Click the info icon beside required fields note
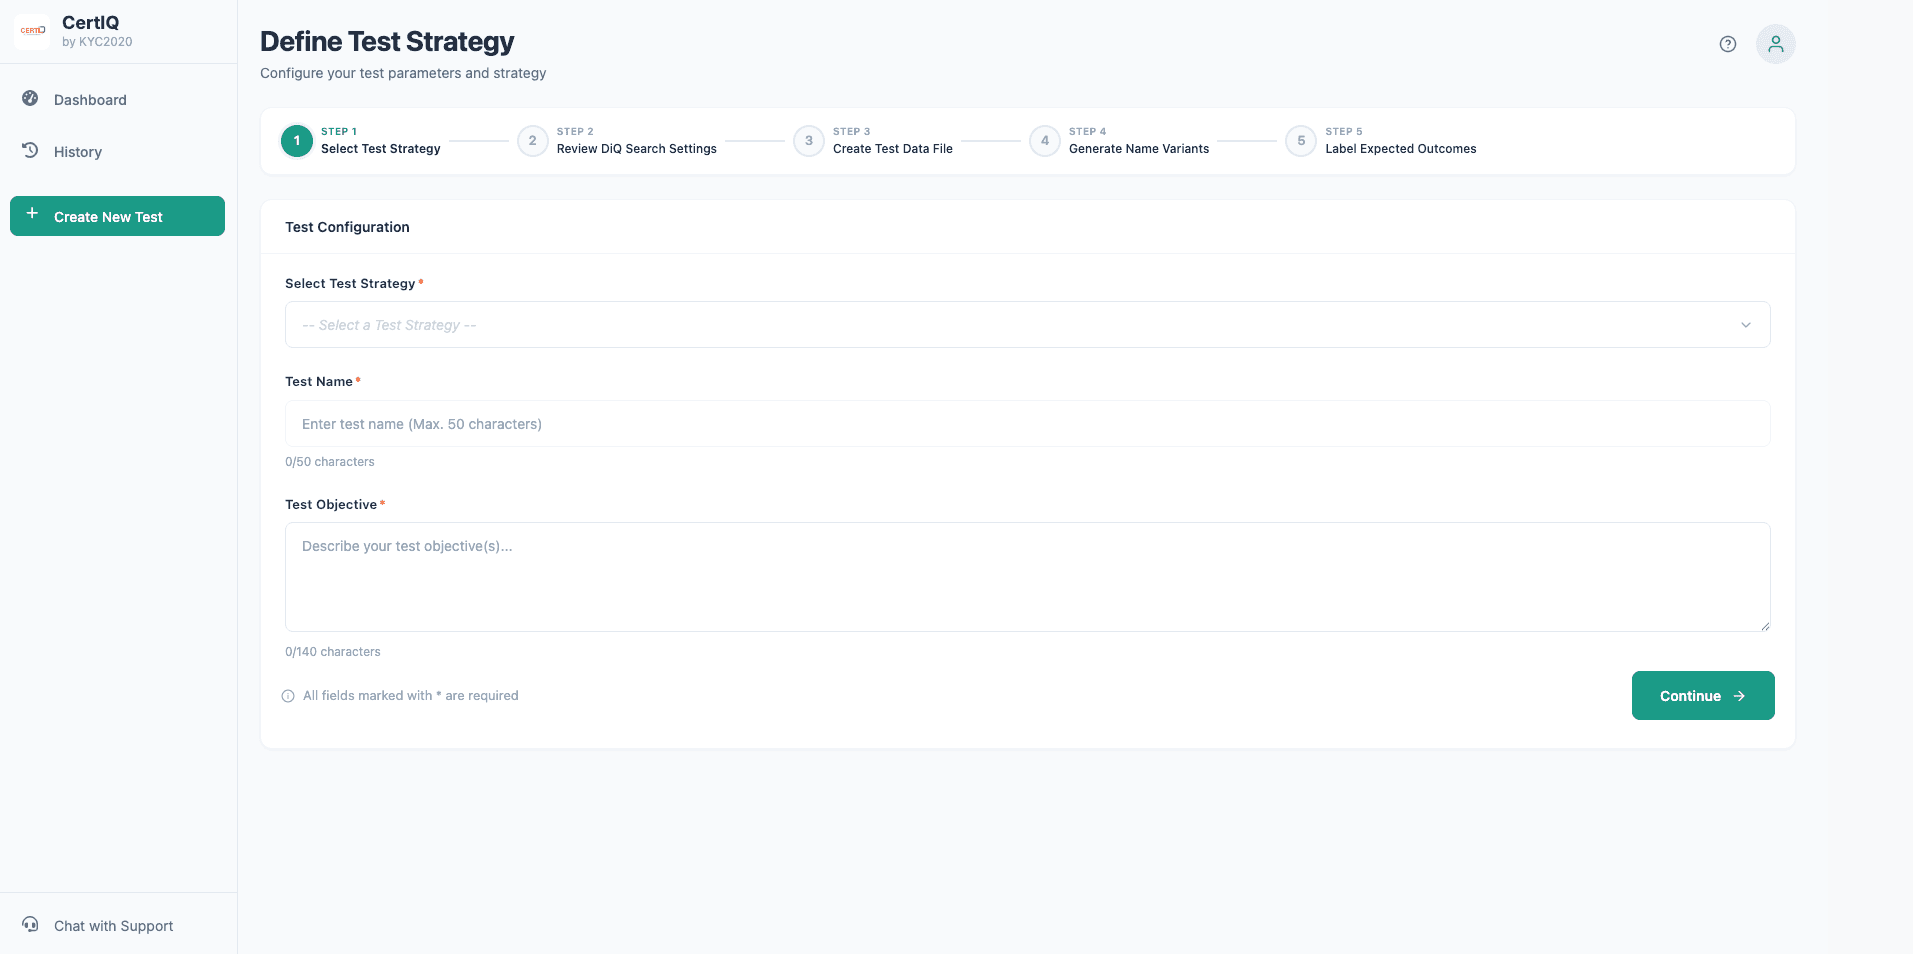The image size is (1913, 954). point(288,696)
